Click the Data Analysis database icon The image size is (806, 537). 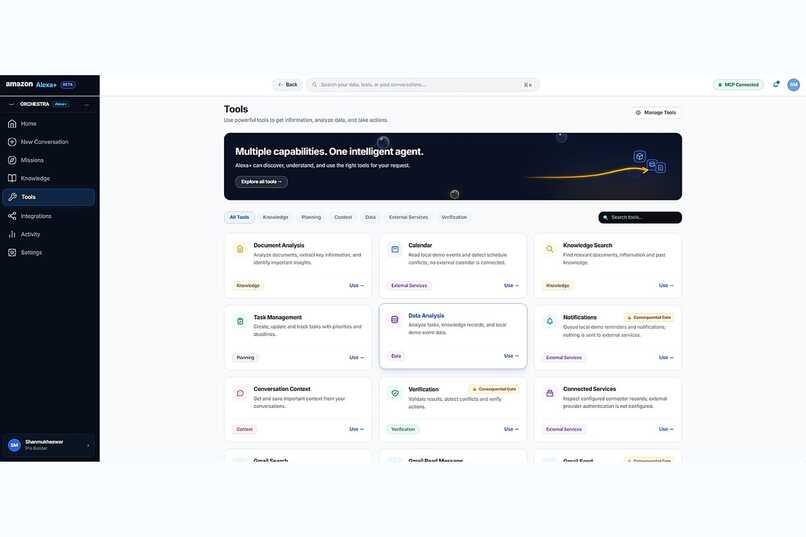click(395, 320)
